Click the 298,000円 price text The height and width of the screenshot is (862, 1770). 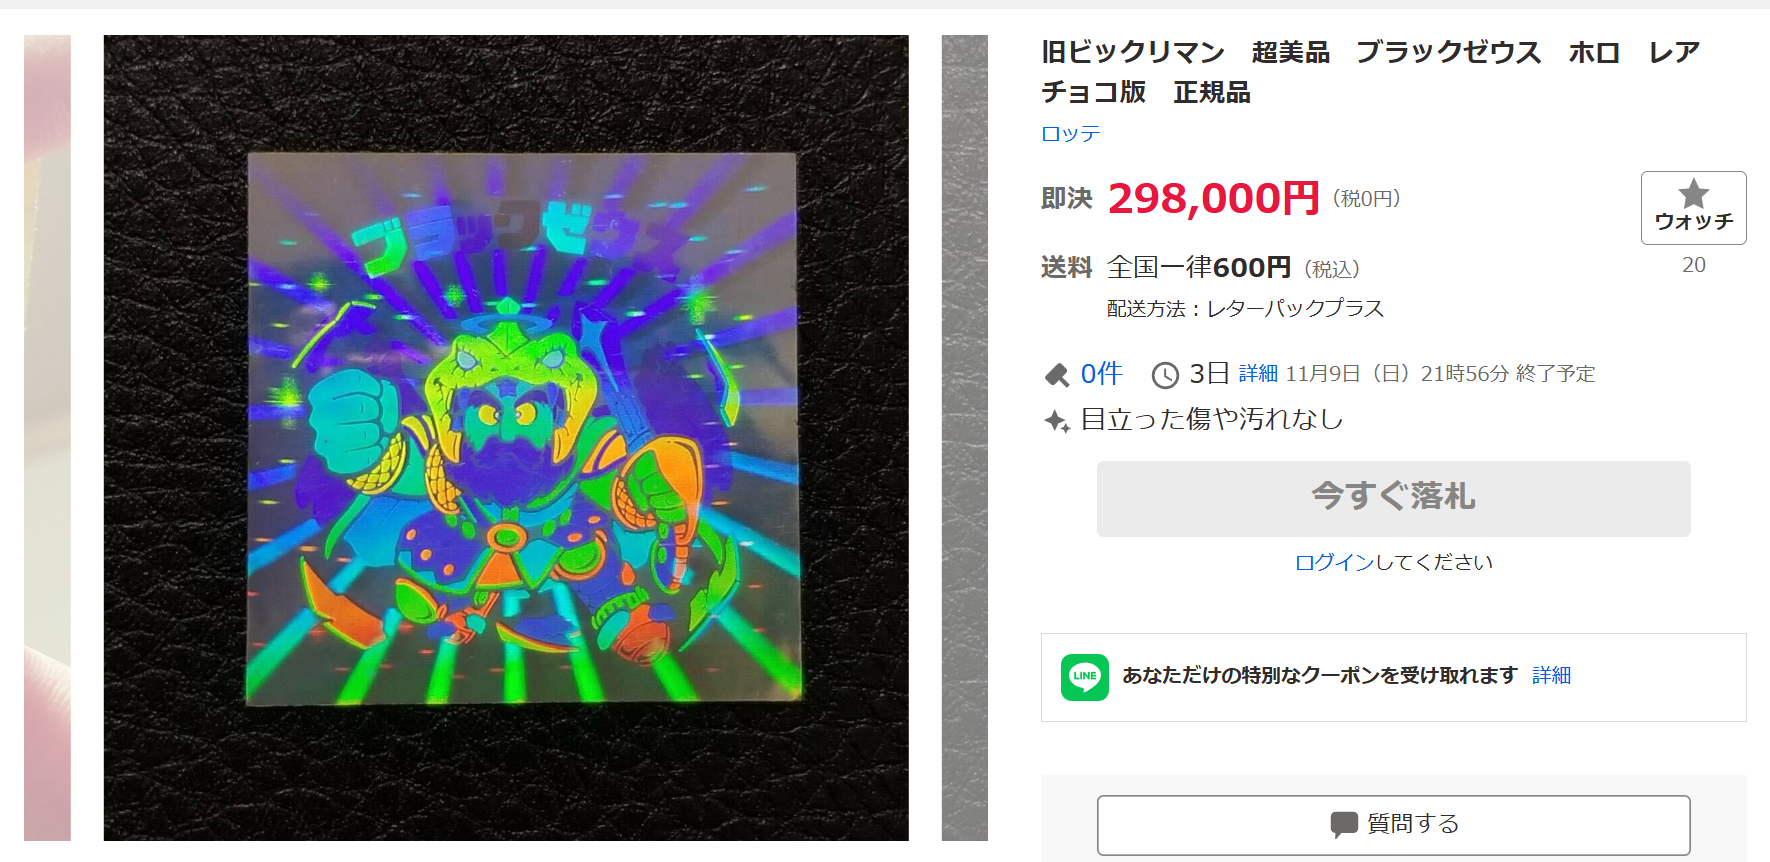click(x=1213, y=198)
